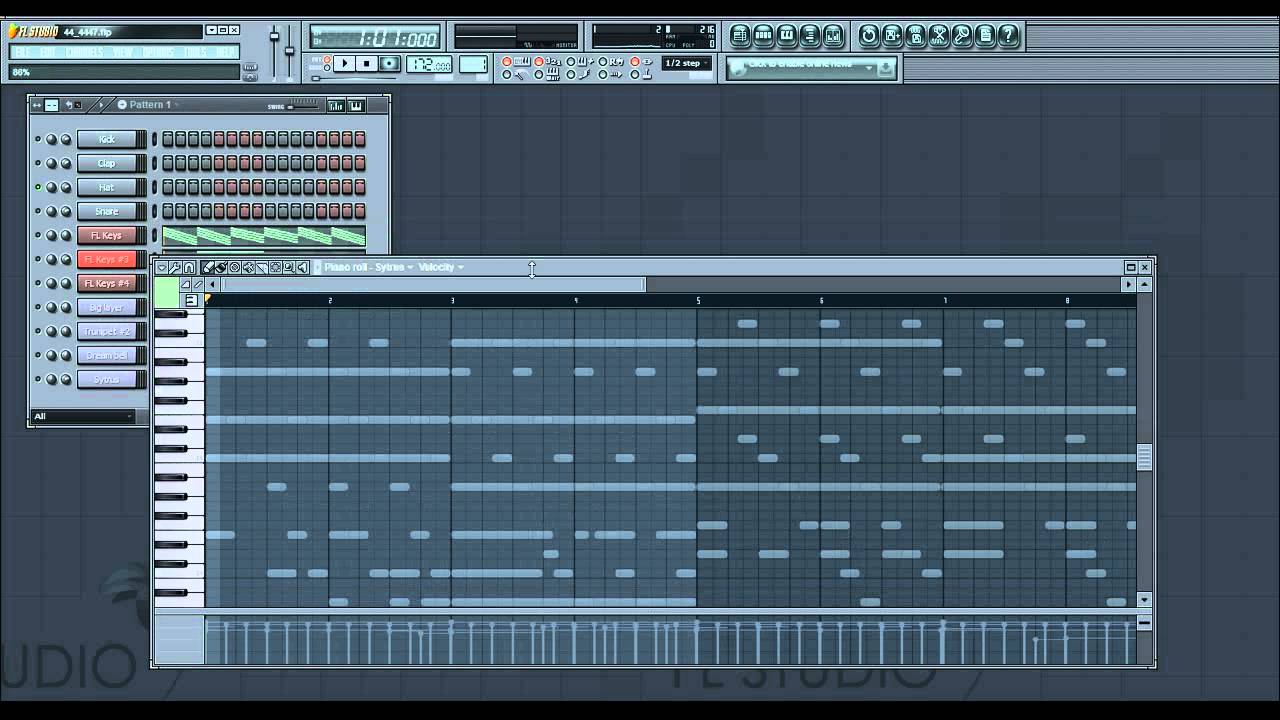Screen dimensions: 1280x720
Task: Show the Step Sequencer via toolbar icon
Action: pos(763,36)
